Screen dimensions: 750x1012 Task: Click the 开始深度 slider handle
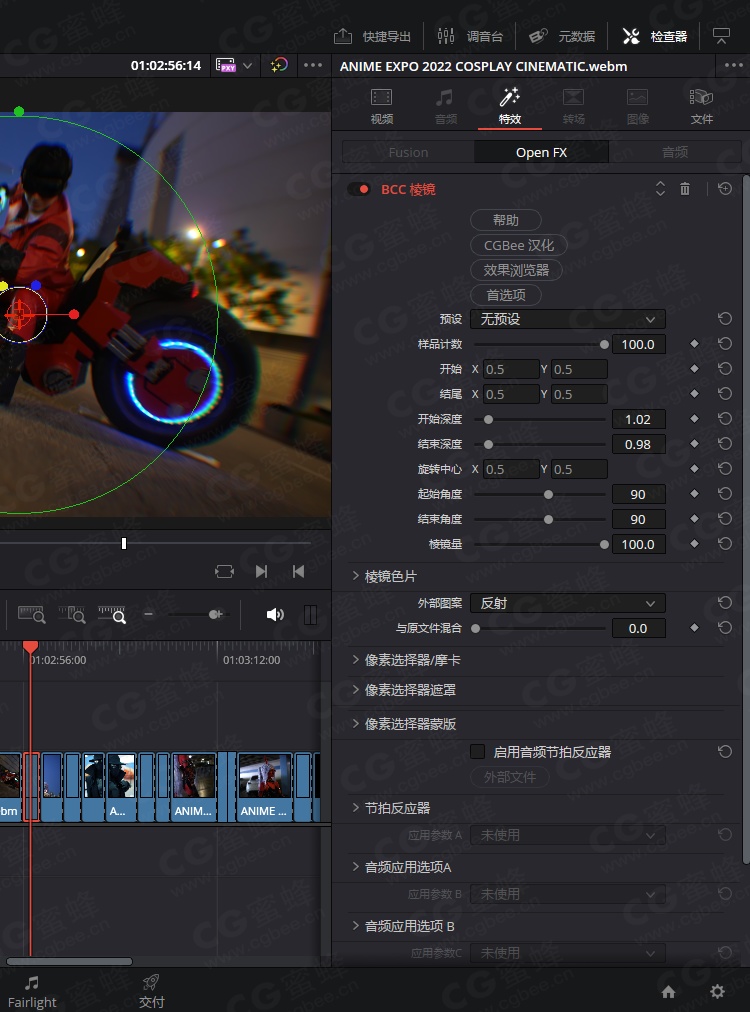489,420
